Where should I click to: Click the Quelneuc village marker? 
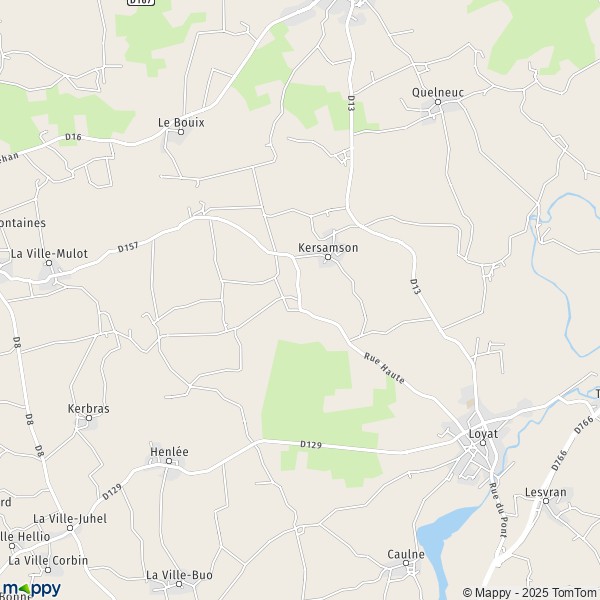(x=438, y=102)
